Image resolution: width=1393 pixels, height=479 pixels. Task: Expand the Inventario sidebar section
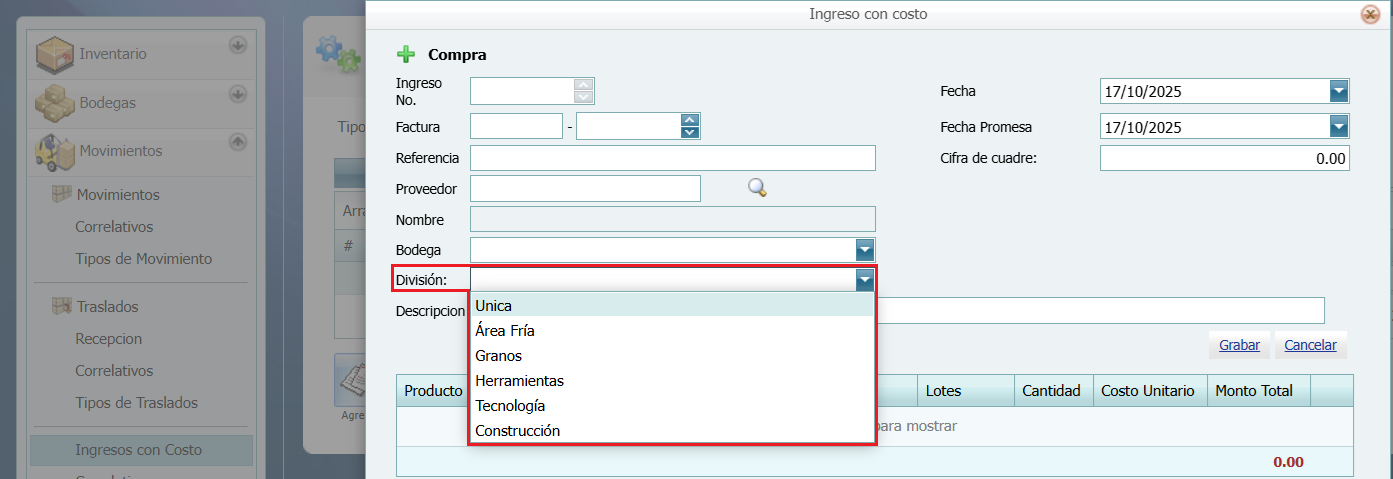coord(237,45)
